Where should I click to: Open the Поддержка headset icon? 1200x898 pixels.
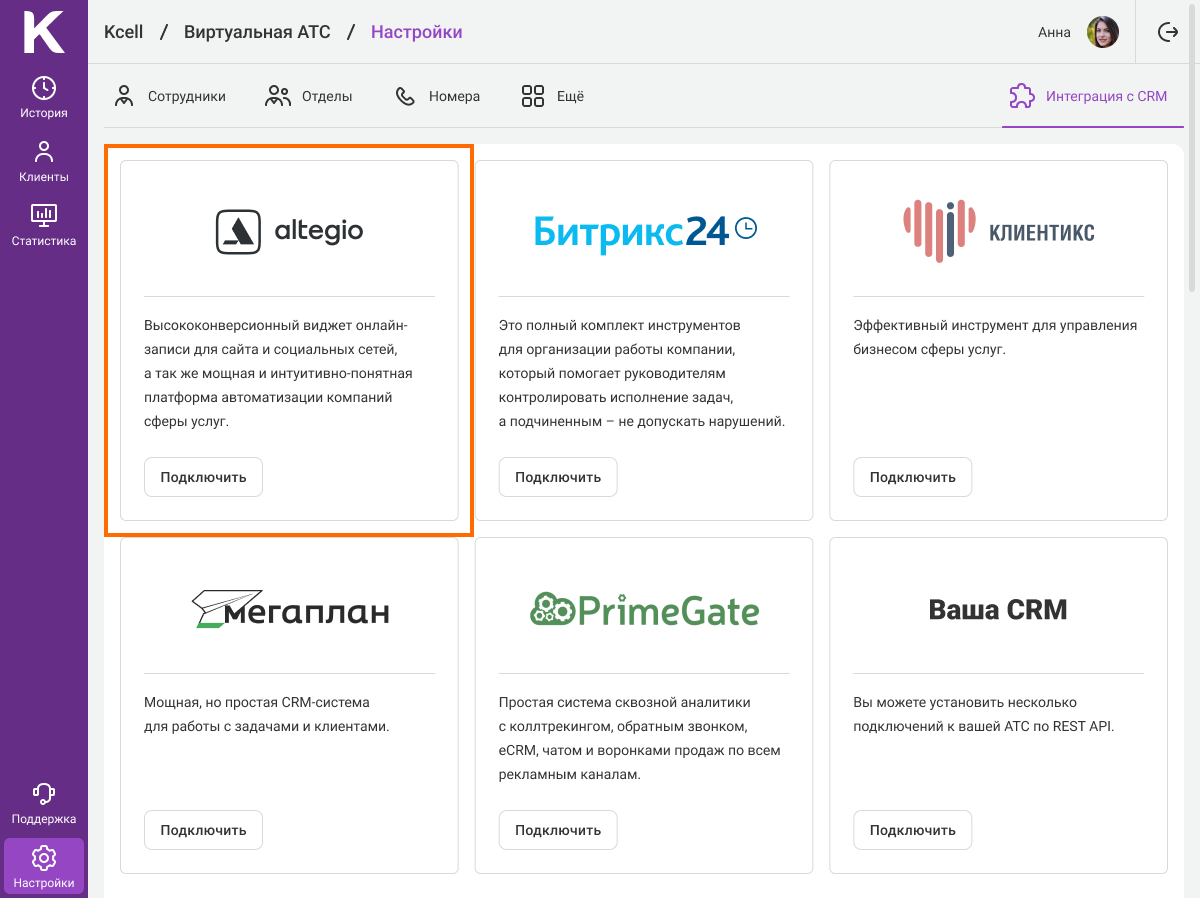(44, 794)
